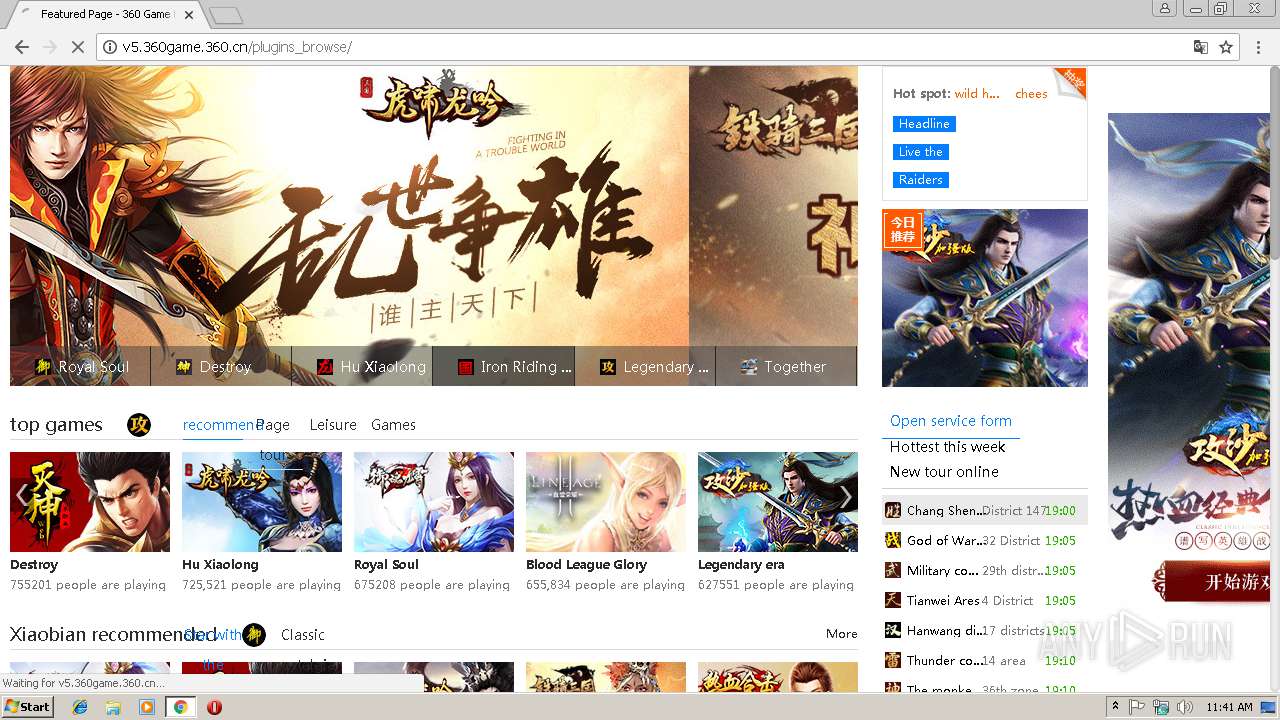Show previous games with left arrow
Screen dimensions: 1280x720
pos(21,496)
